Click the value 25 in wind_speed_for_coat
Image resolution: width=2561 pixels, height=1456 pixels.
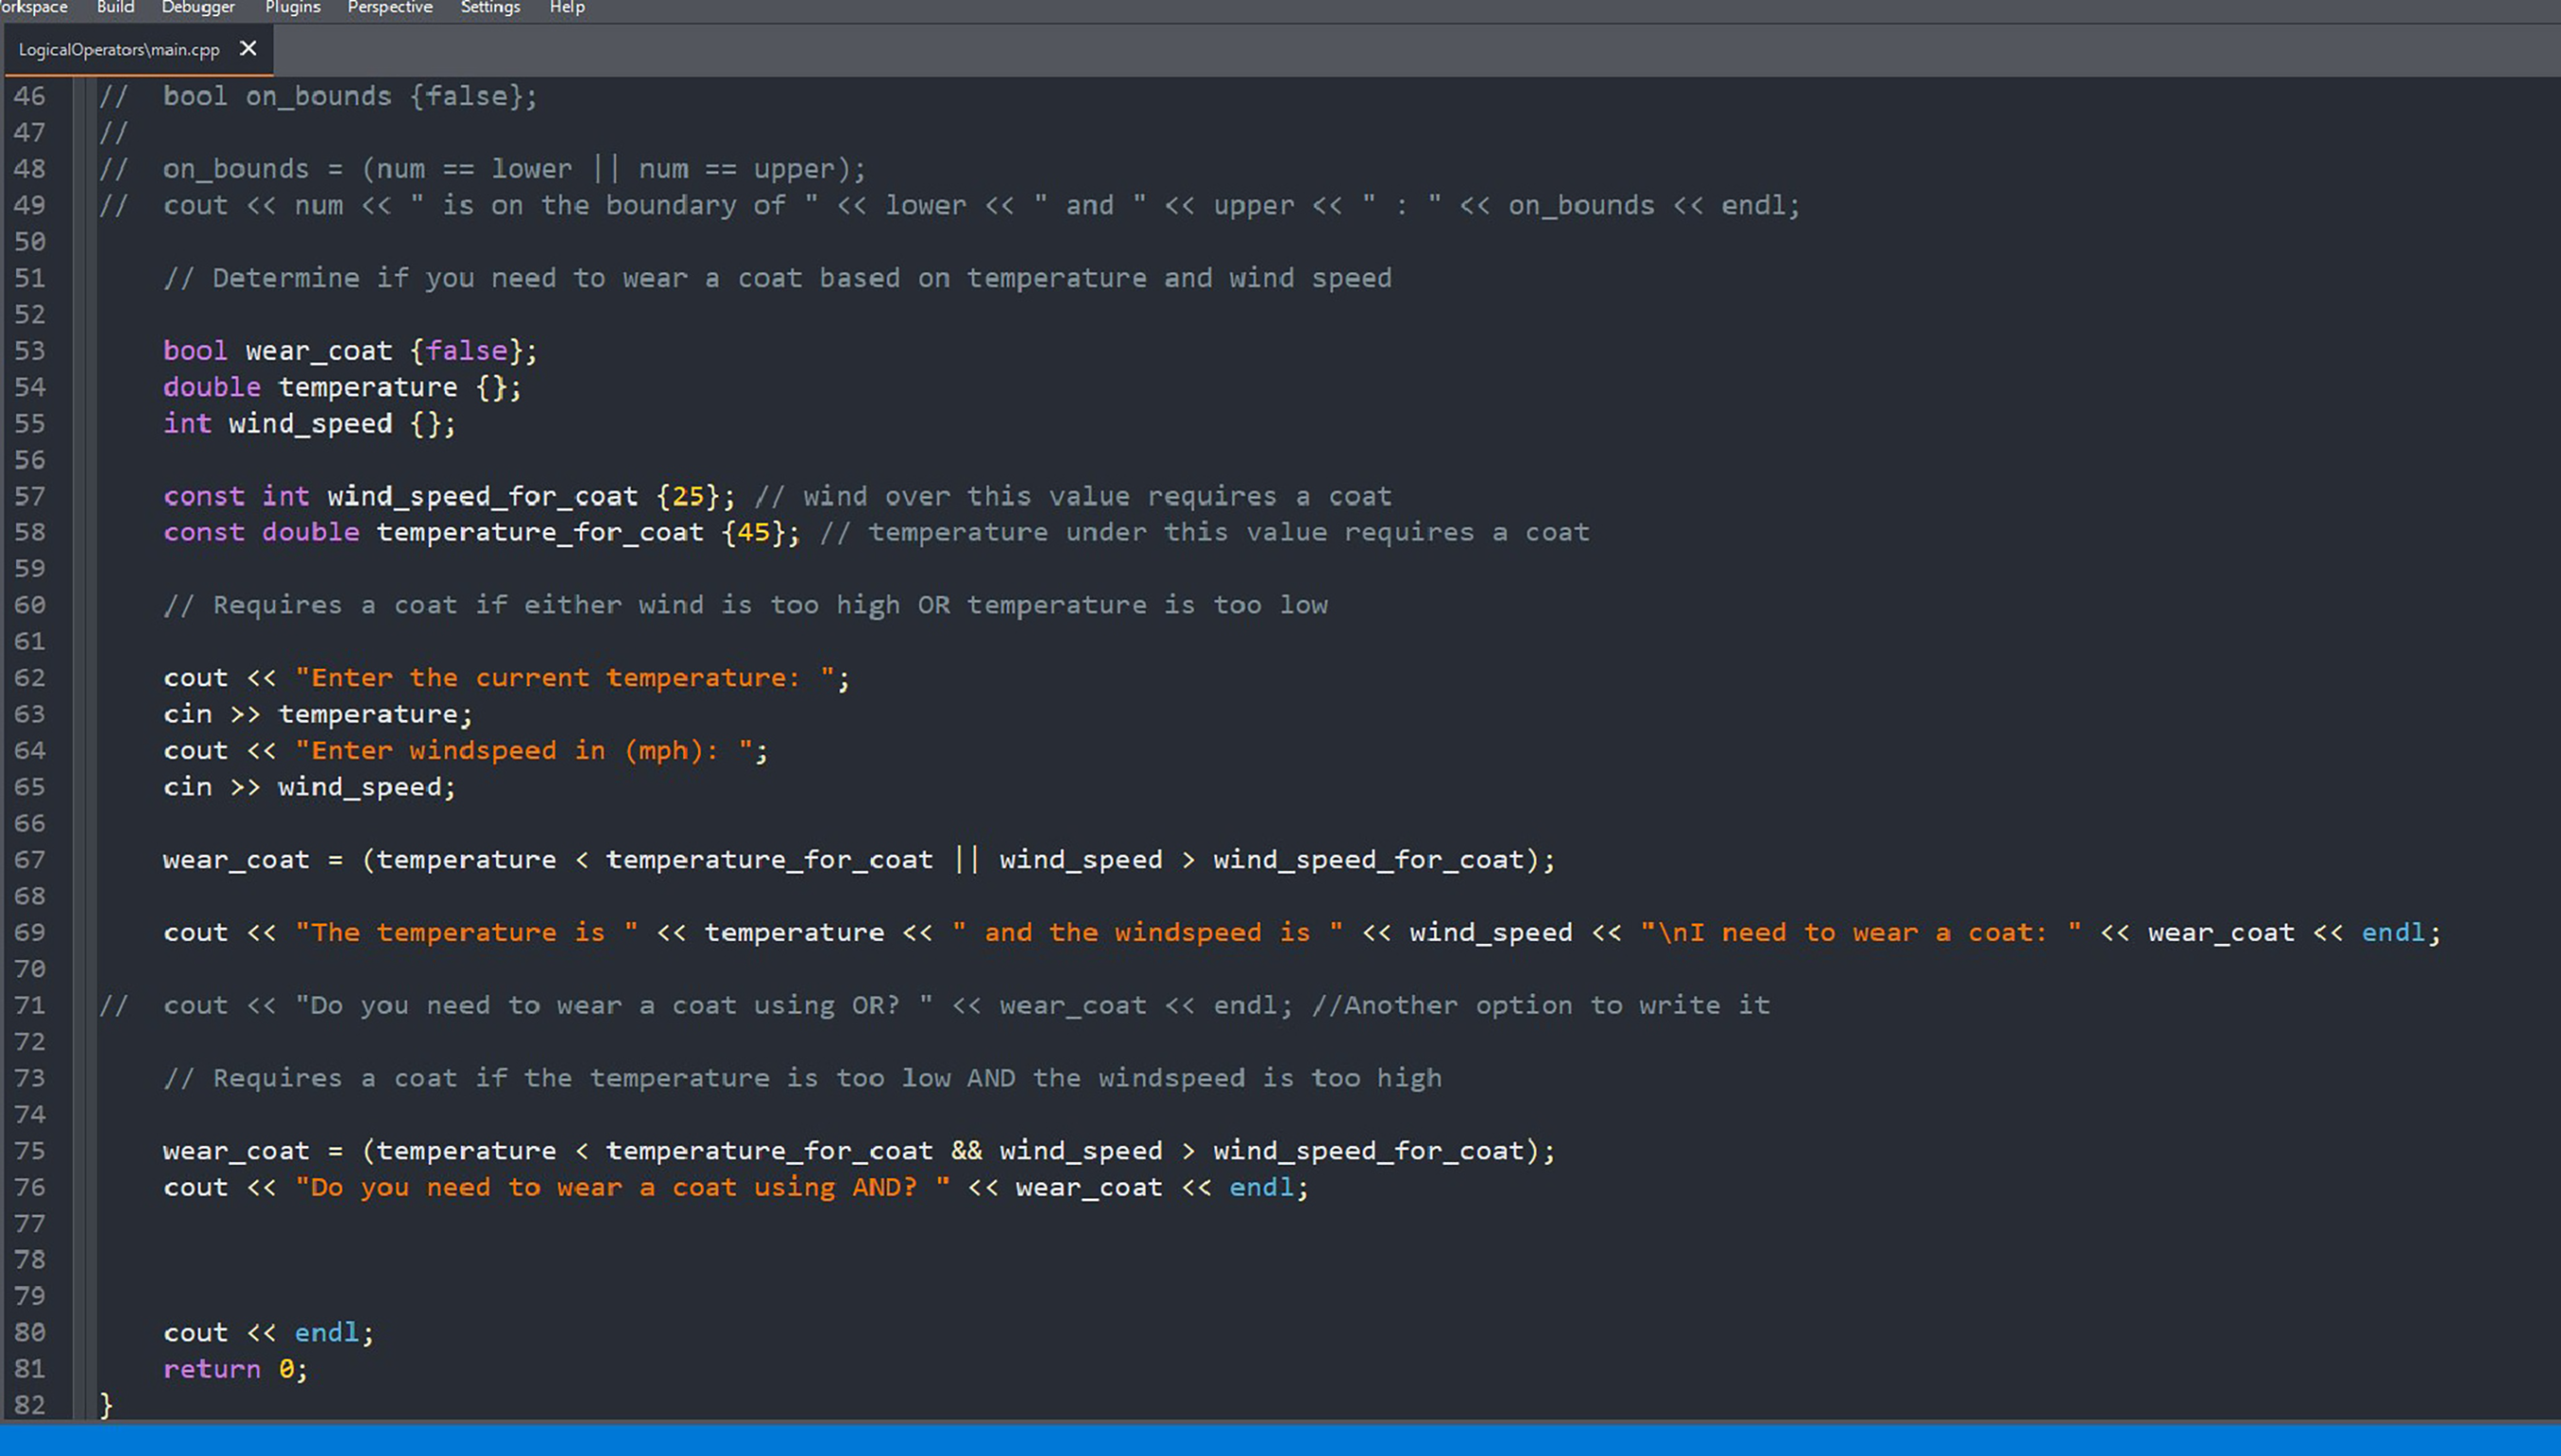click(x=688, y=496)
